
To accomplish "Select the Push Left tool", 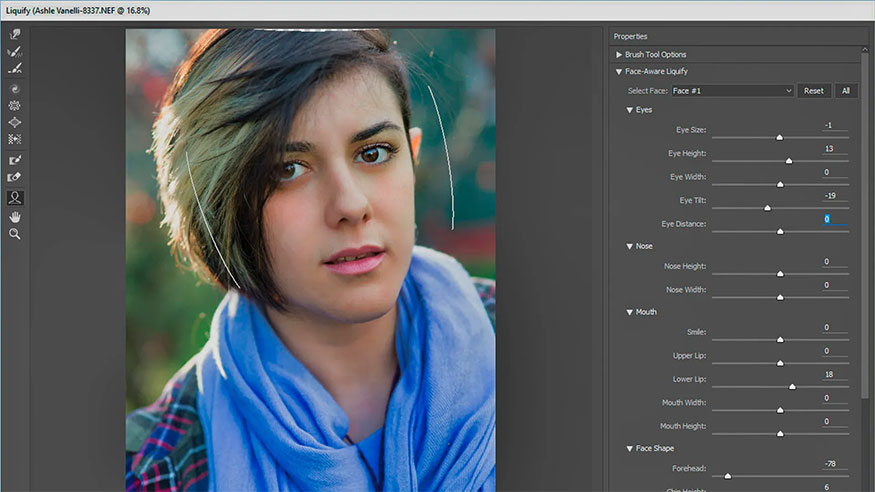I will [x=15, y=139].
